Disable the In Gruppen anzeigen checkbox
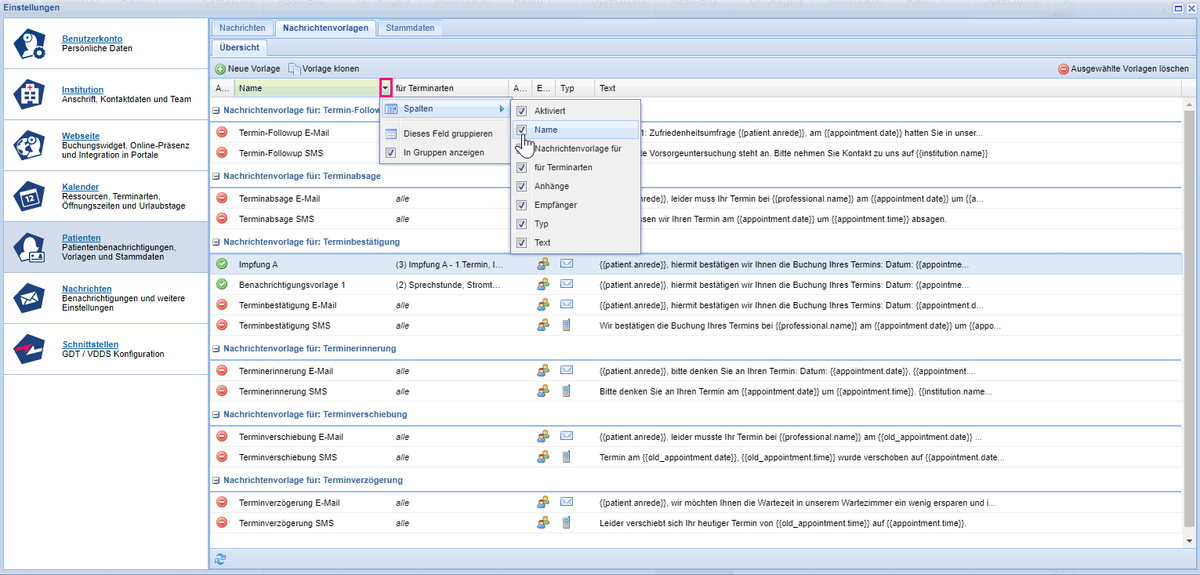The width and height of the screenshot is (1200, 575). [390, 153]
